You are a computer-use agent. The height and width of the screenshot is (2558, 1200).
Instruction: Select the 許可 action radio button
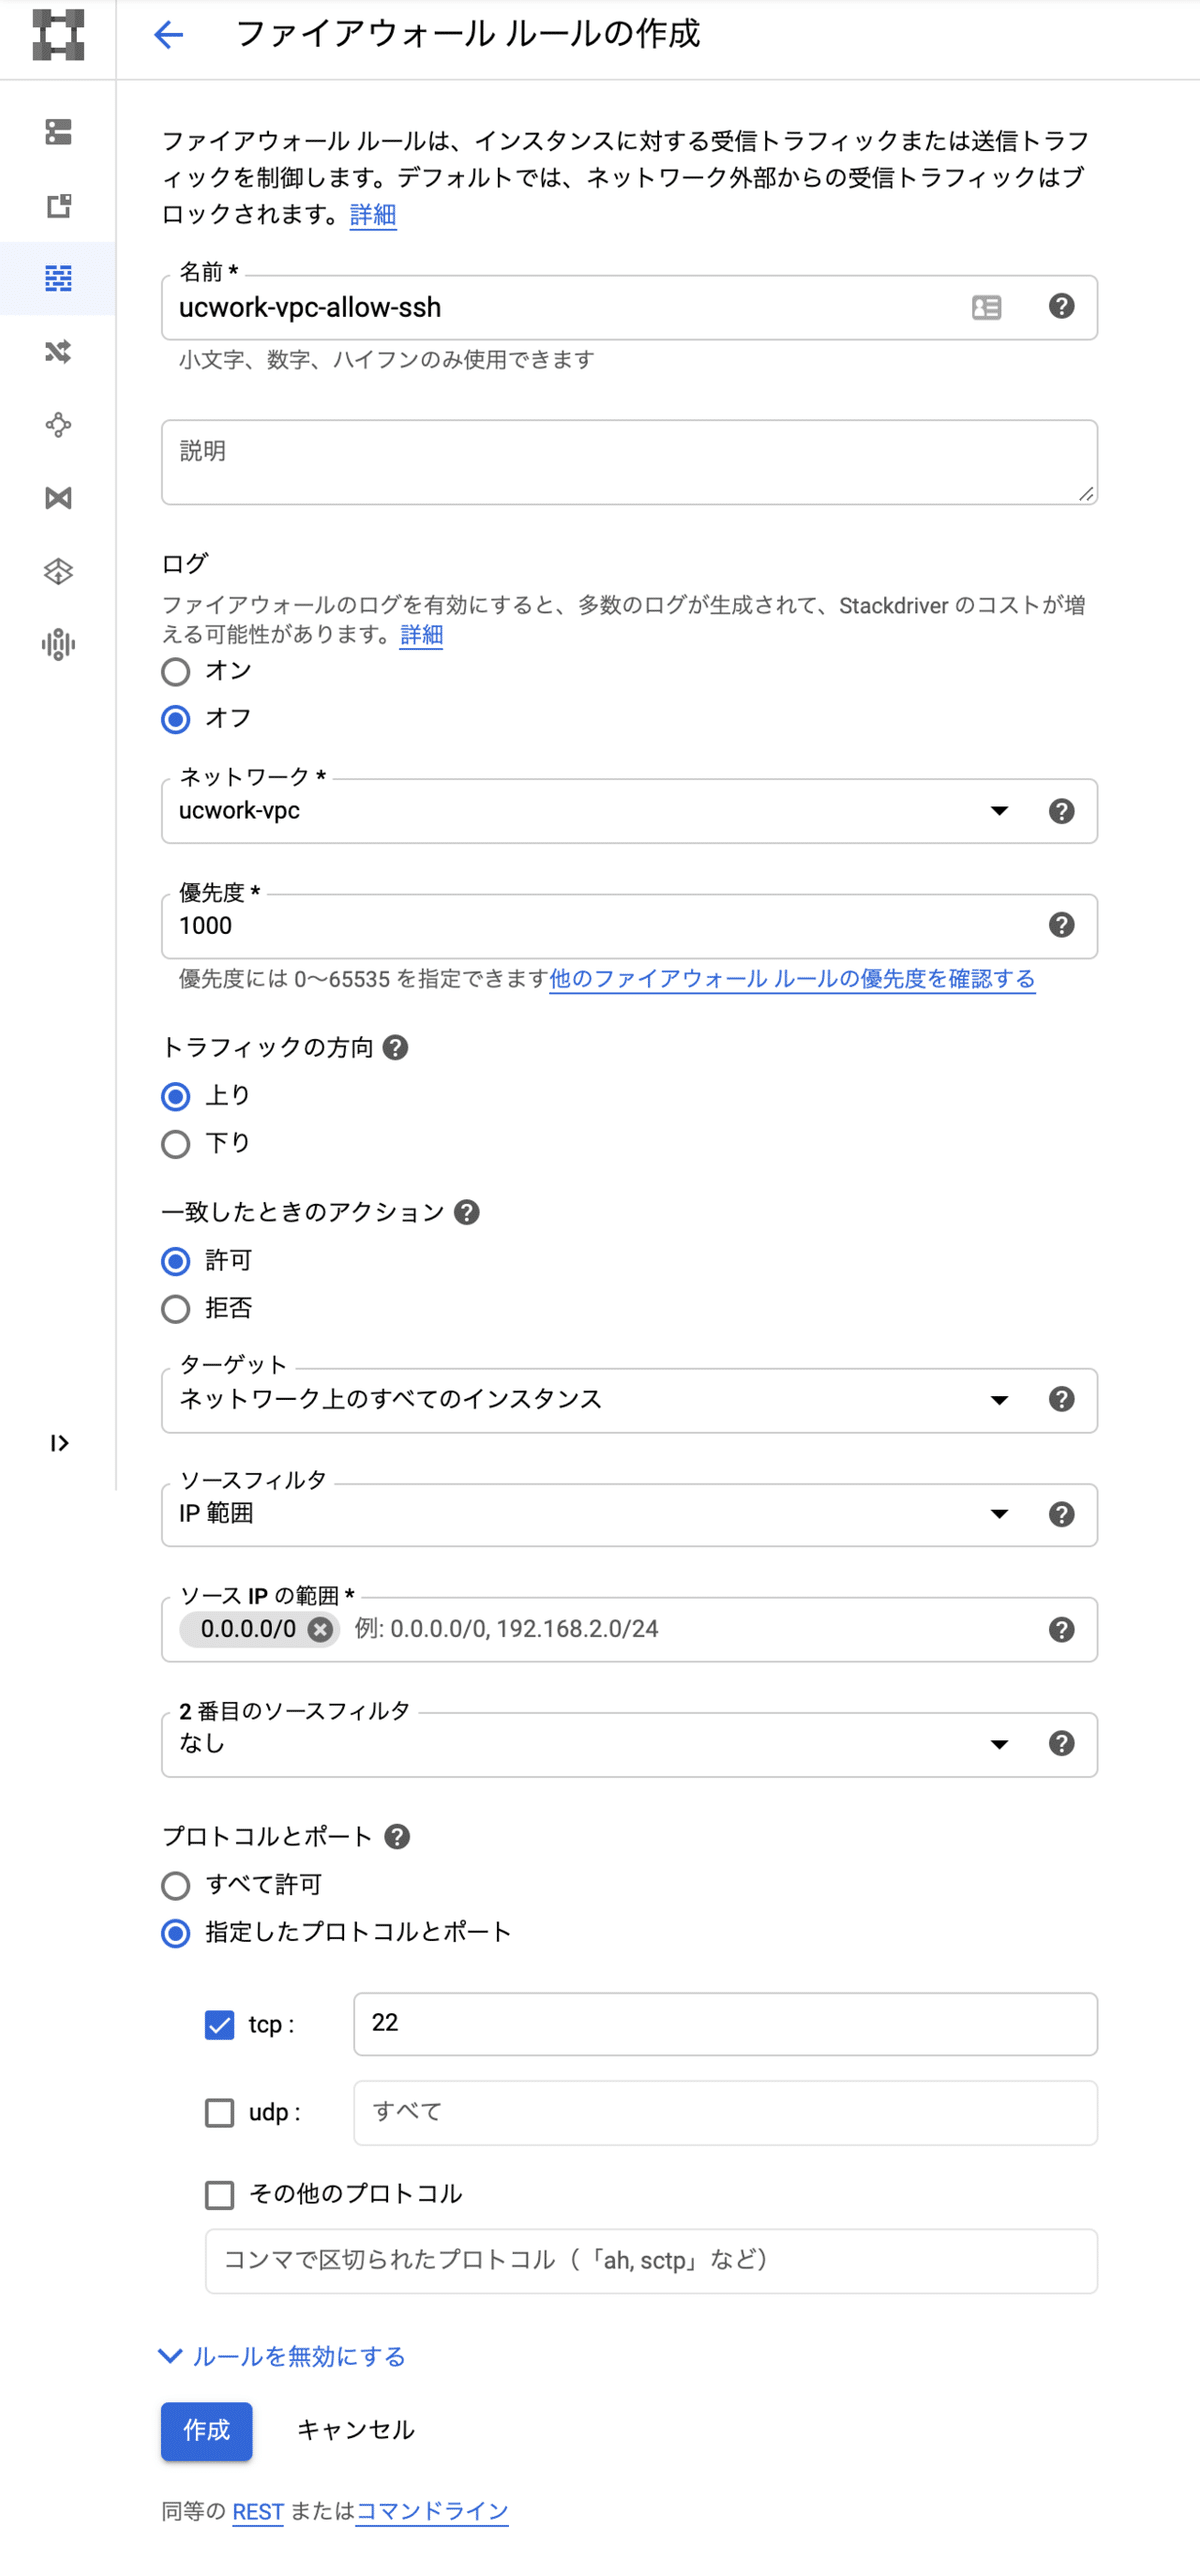[176, 1262]
